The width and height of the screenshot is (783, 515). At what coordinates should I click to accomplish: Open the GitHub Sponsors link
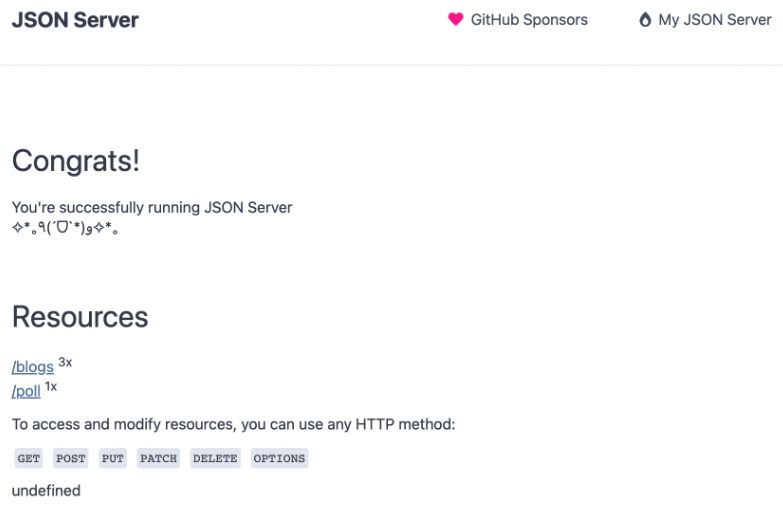tap(529, 19)
